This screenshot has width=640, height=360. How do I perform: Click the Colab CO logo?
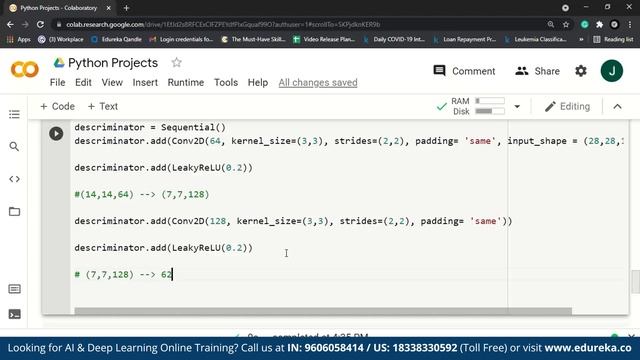click(24, 70)
